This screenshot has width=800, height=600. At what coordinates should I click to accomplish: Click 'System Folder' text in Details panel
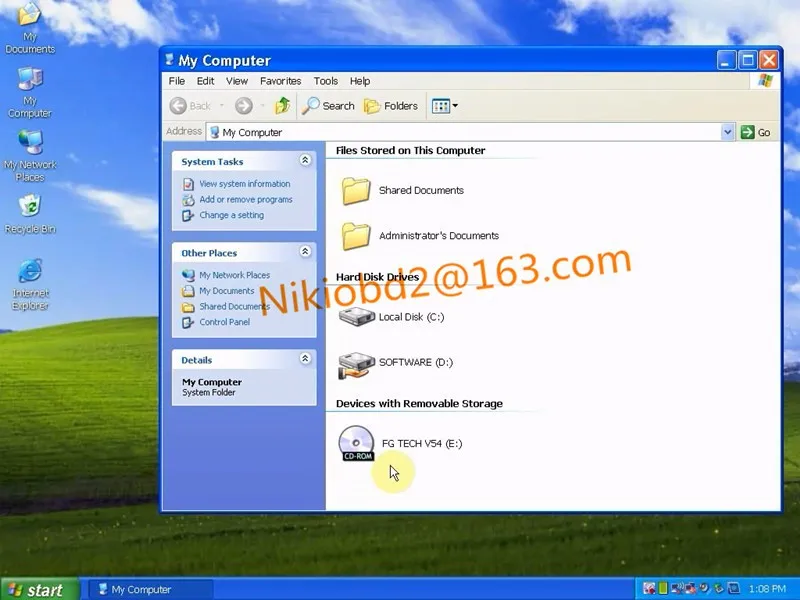(209, 392)
